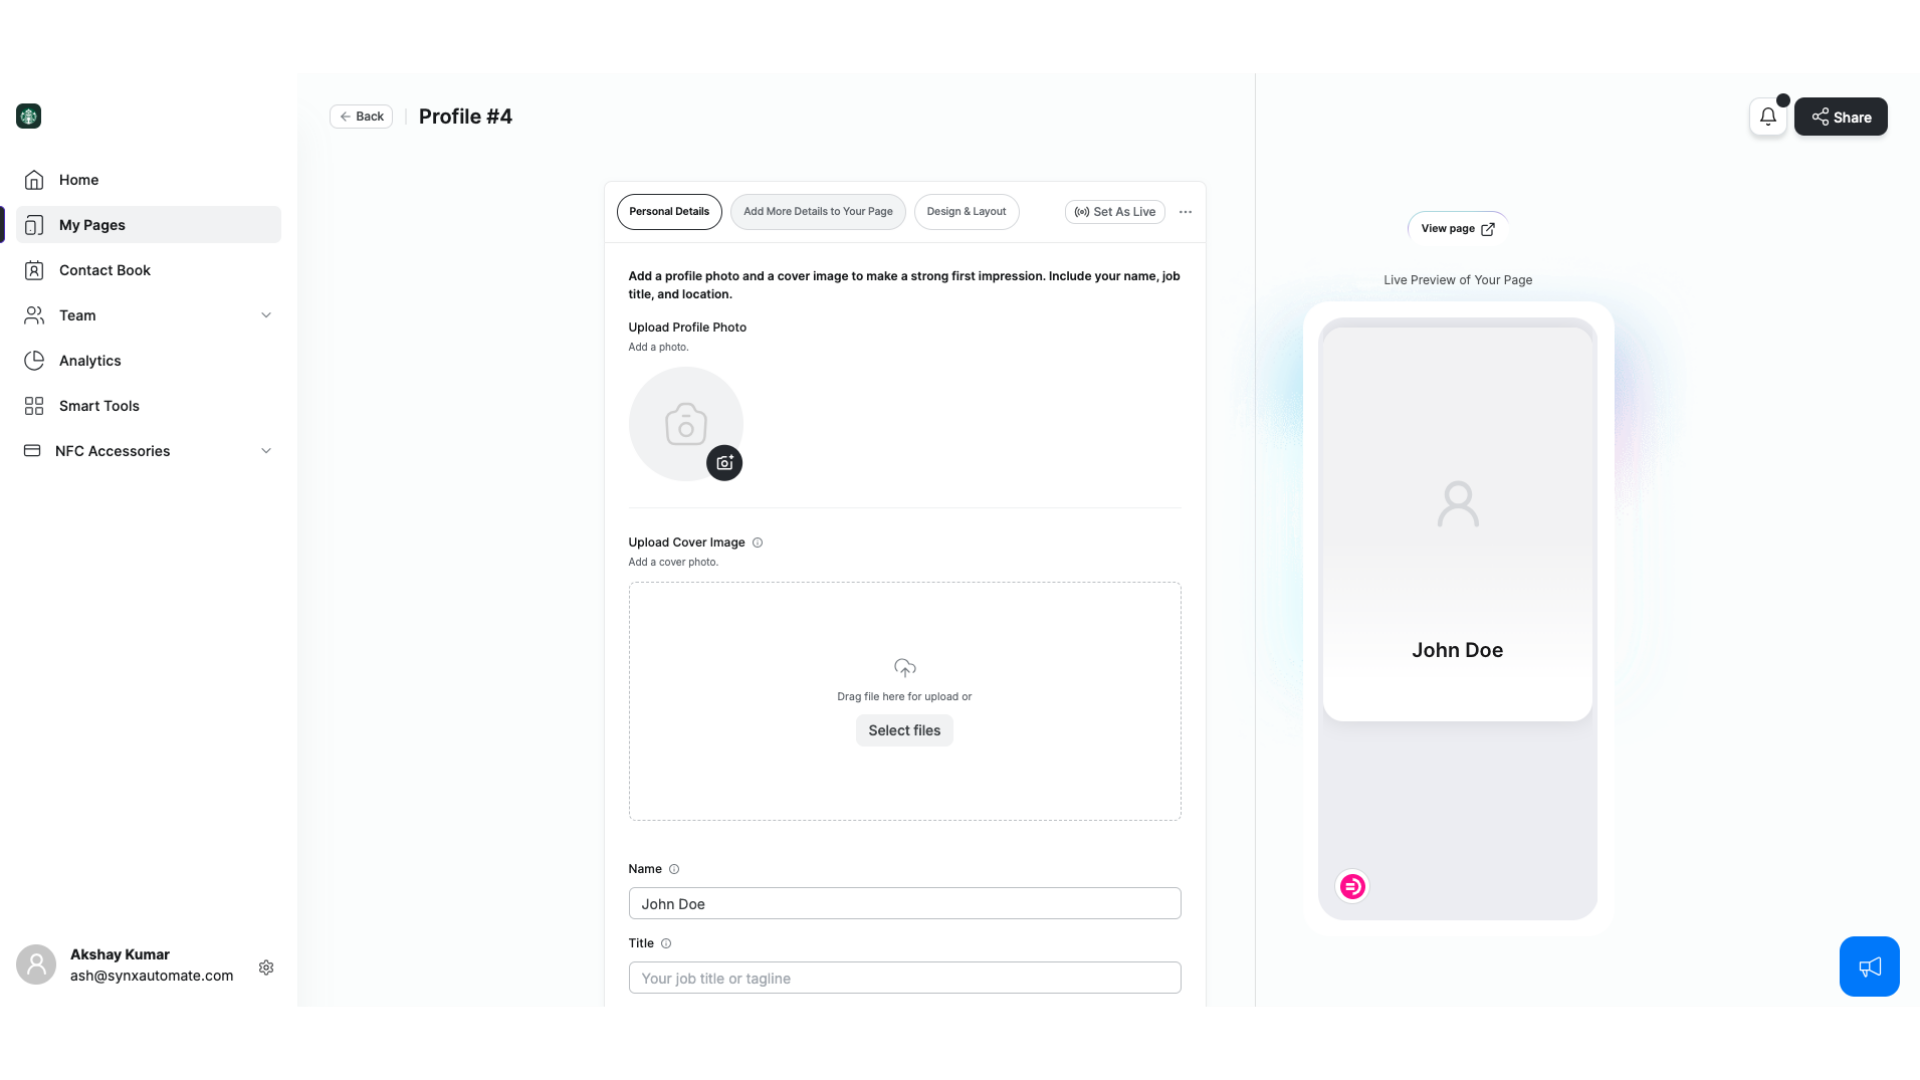Open the Analytics menu item

[x=88, y=360]
